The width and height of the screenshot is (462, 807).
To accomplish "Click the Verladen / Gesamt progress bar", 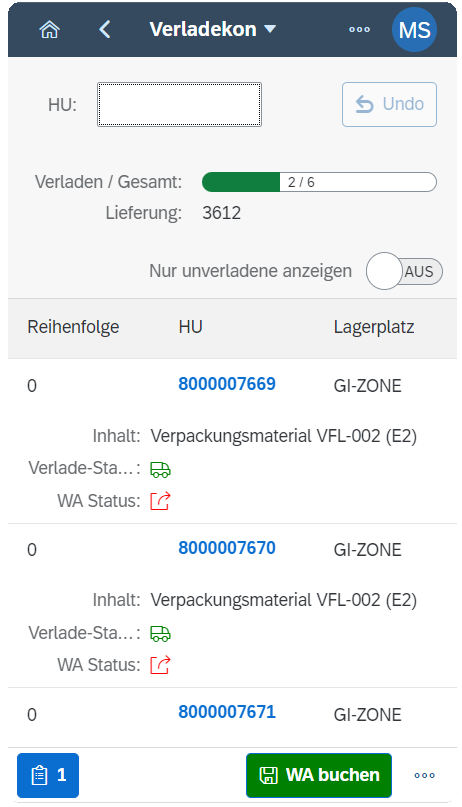I will click(319, 182).
